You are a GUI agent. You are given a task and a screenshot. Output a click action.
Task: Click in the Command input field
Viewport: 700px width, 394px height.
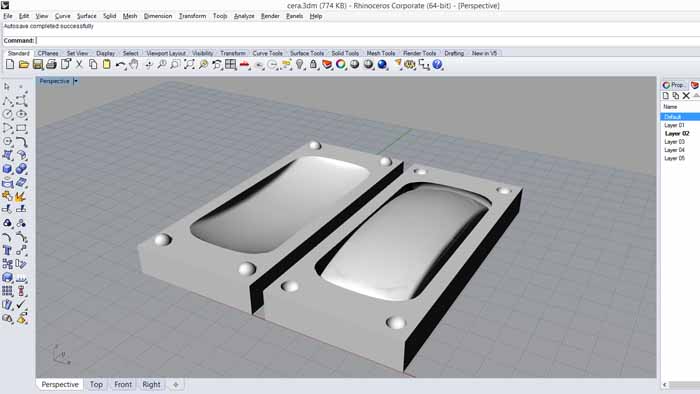click(x=366, y=41)
